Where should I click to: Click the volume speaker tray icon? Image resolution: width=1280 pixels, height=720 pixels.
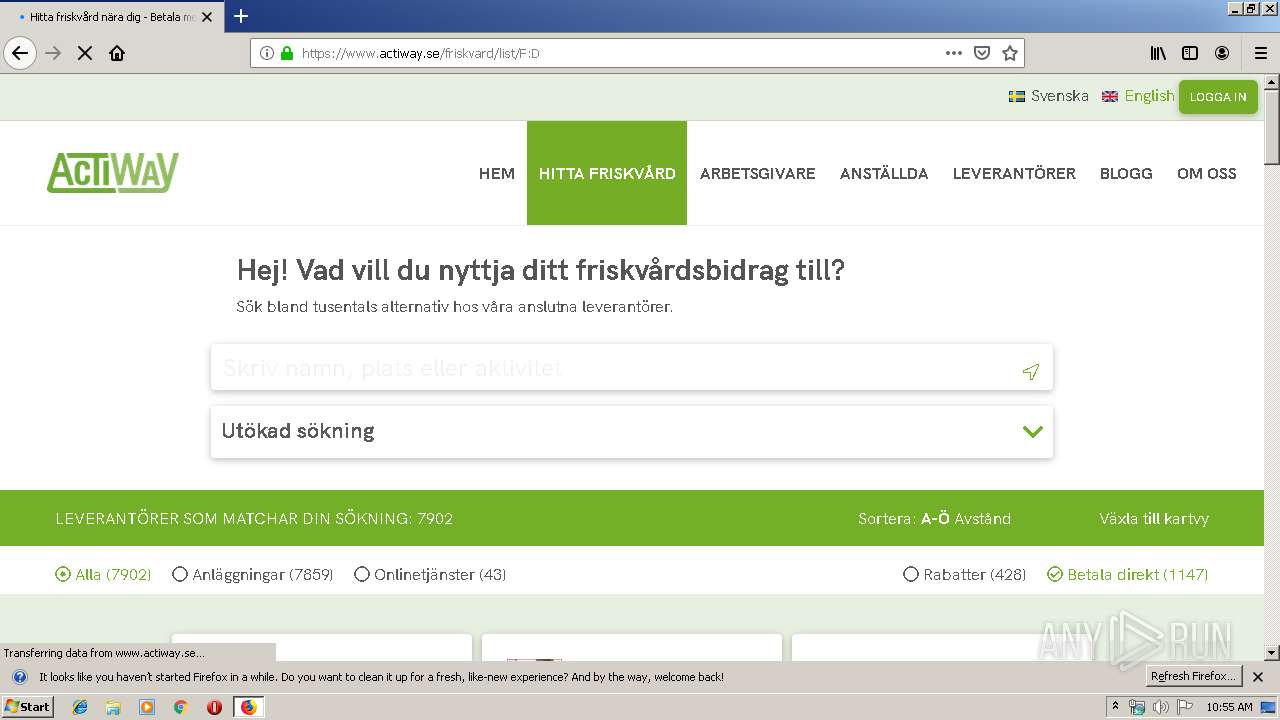click(x=1160, y=707)
